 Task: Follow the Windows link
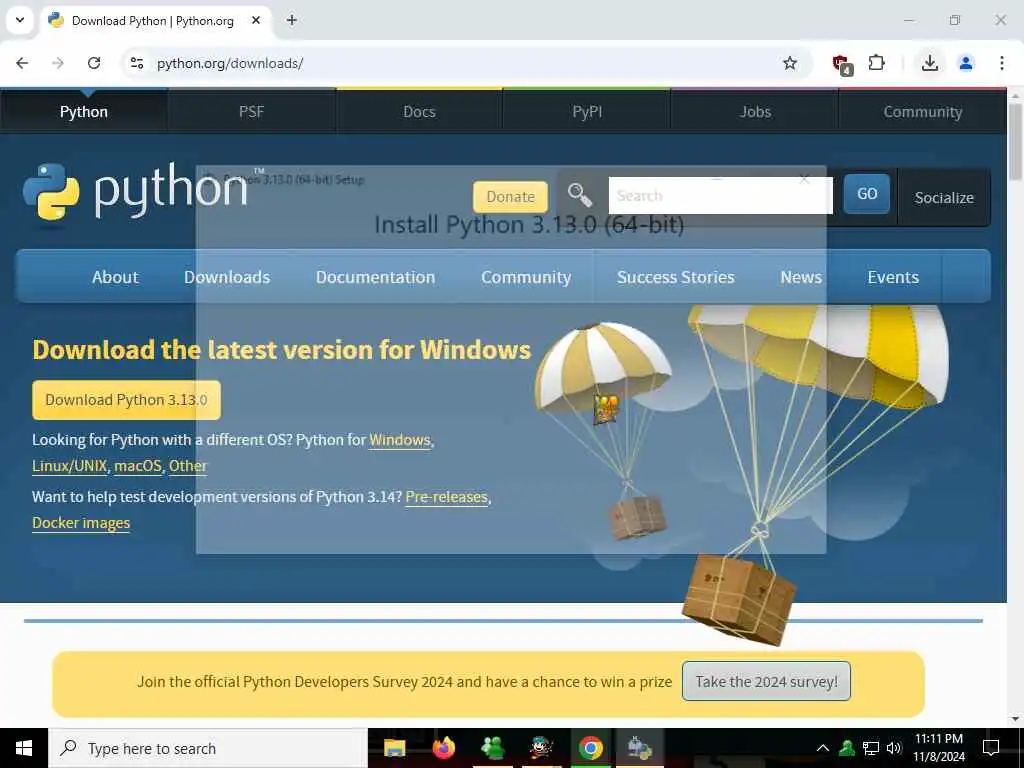tap(400, 440)
